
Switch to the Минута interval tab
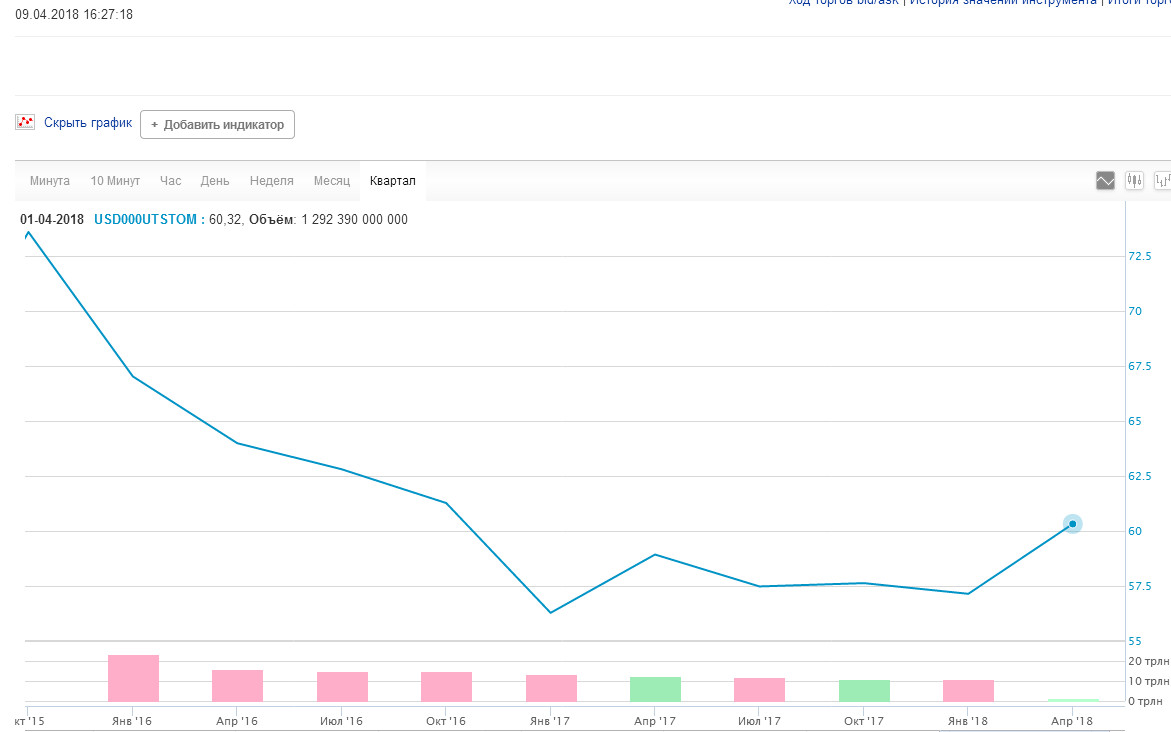click(50, 181)
